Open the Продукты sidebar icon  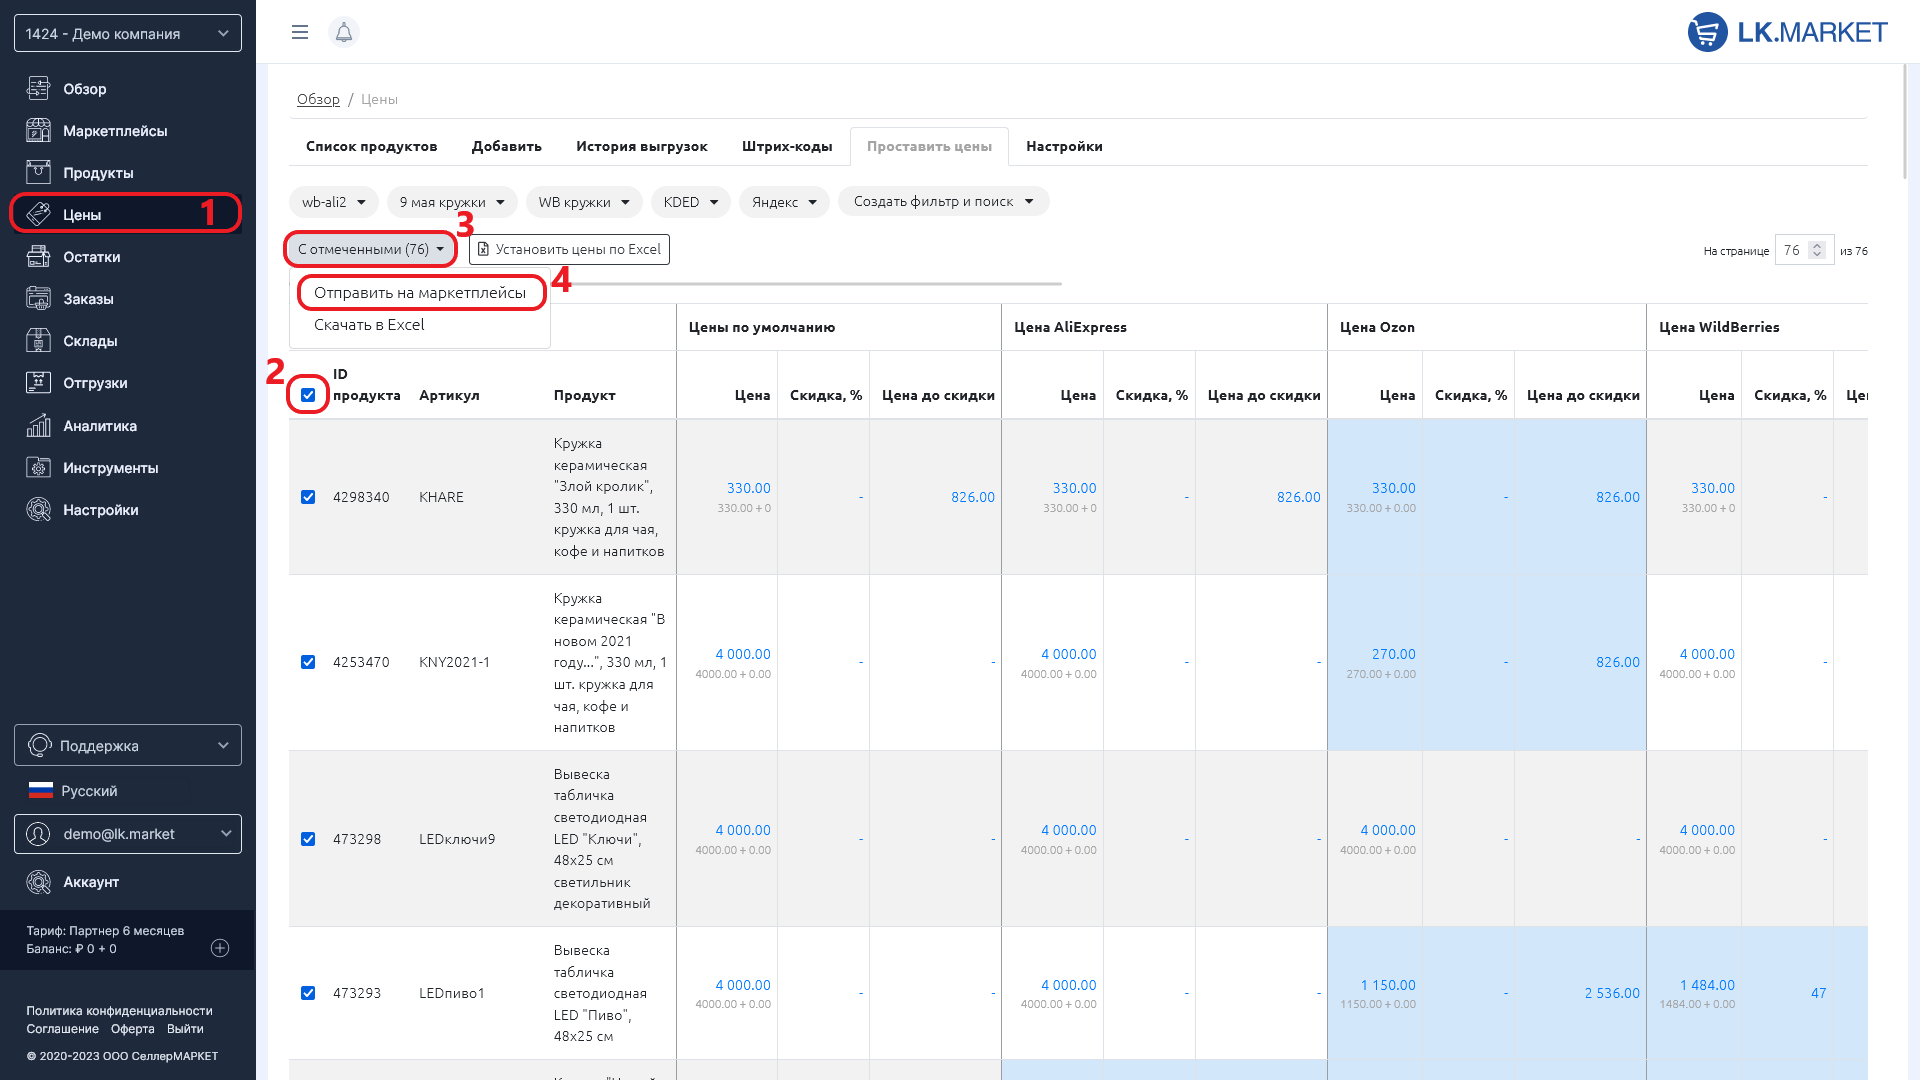38,173
